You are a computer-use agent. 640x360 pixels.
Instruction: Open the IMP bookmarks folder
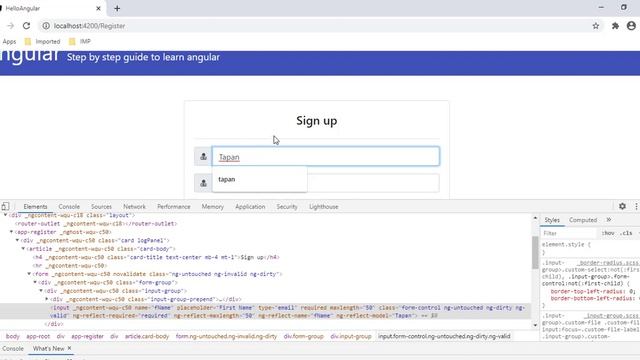coord(80,42)
